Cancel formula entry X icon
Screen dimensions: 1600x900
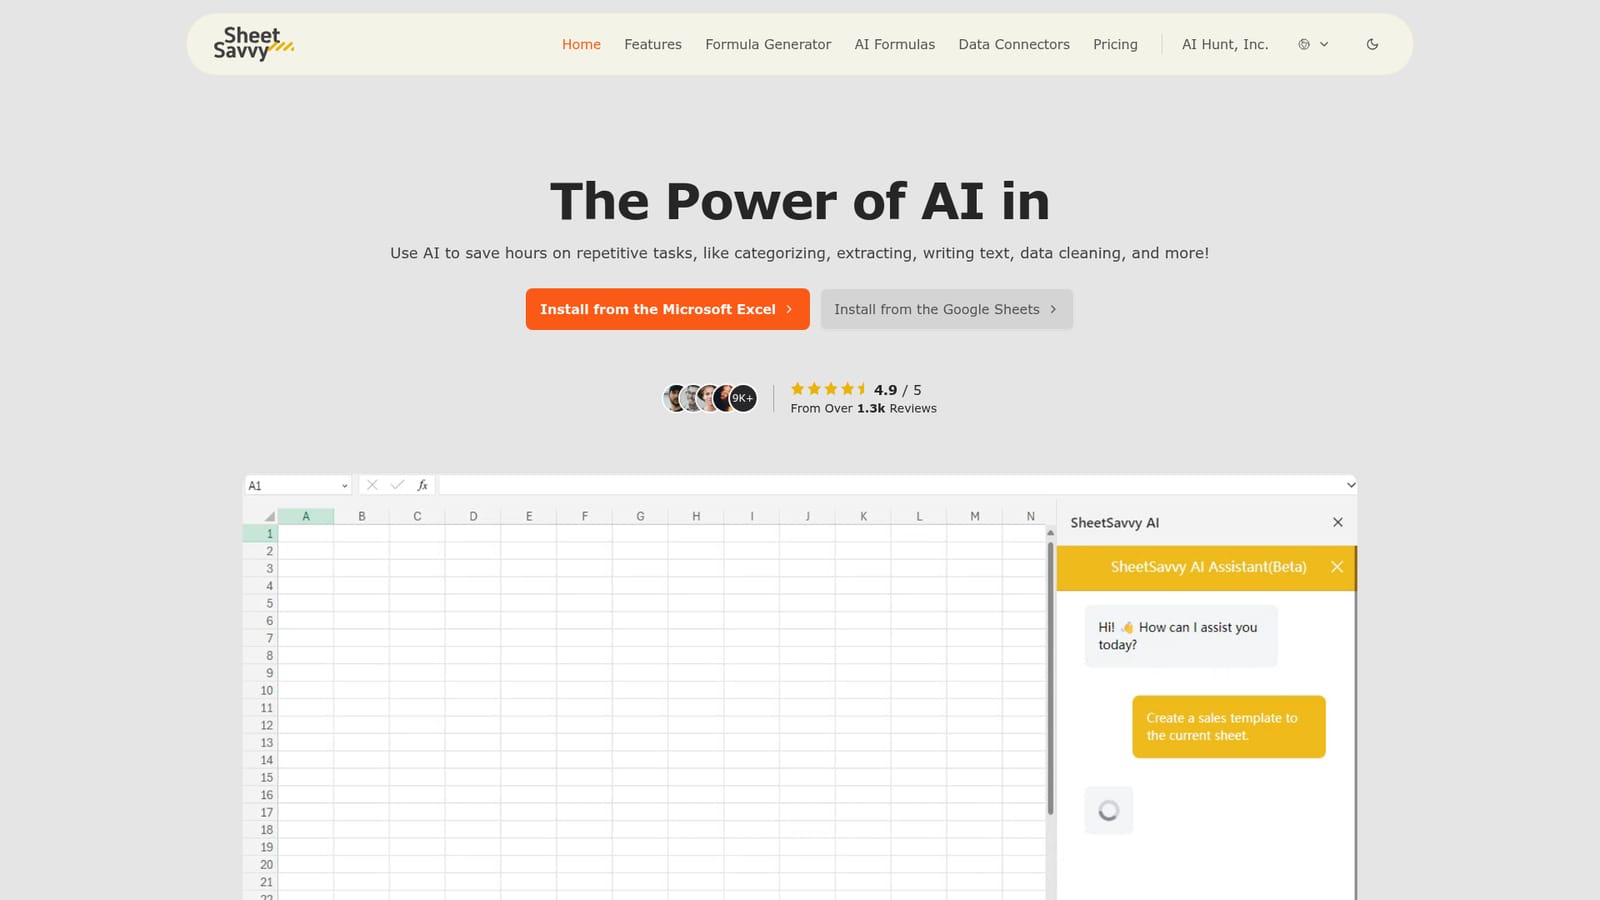coord(372,485)
